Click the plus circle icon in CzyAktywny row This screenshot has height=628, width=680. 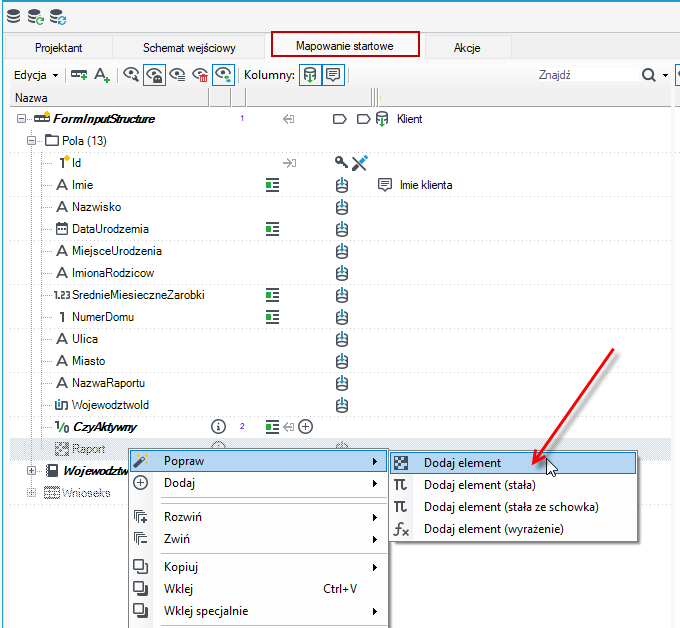[306, 427]
